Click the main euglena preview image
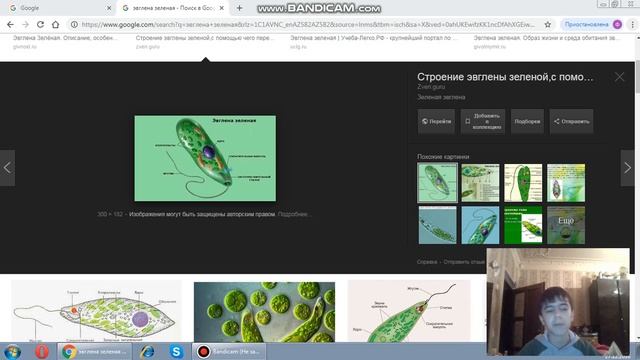 point(205,158)
